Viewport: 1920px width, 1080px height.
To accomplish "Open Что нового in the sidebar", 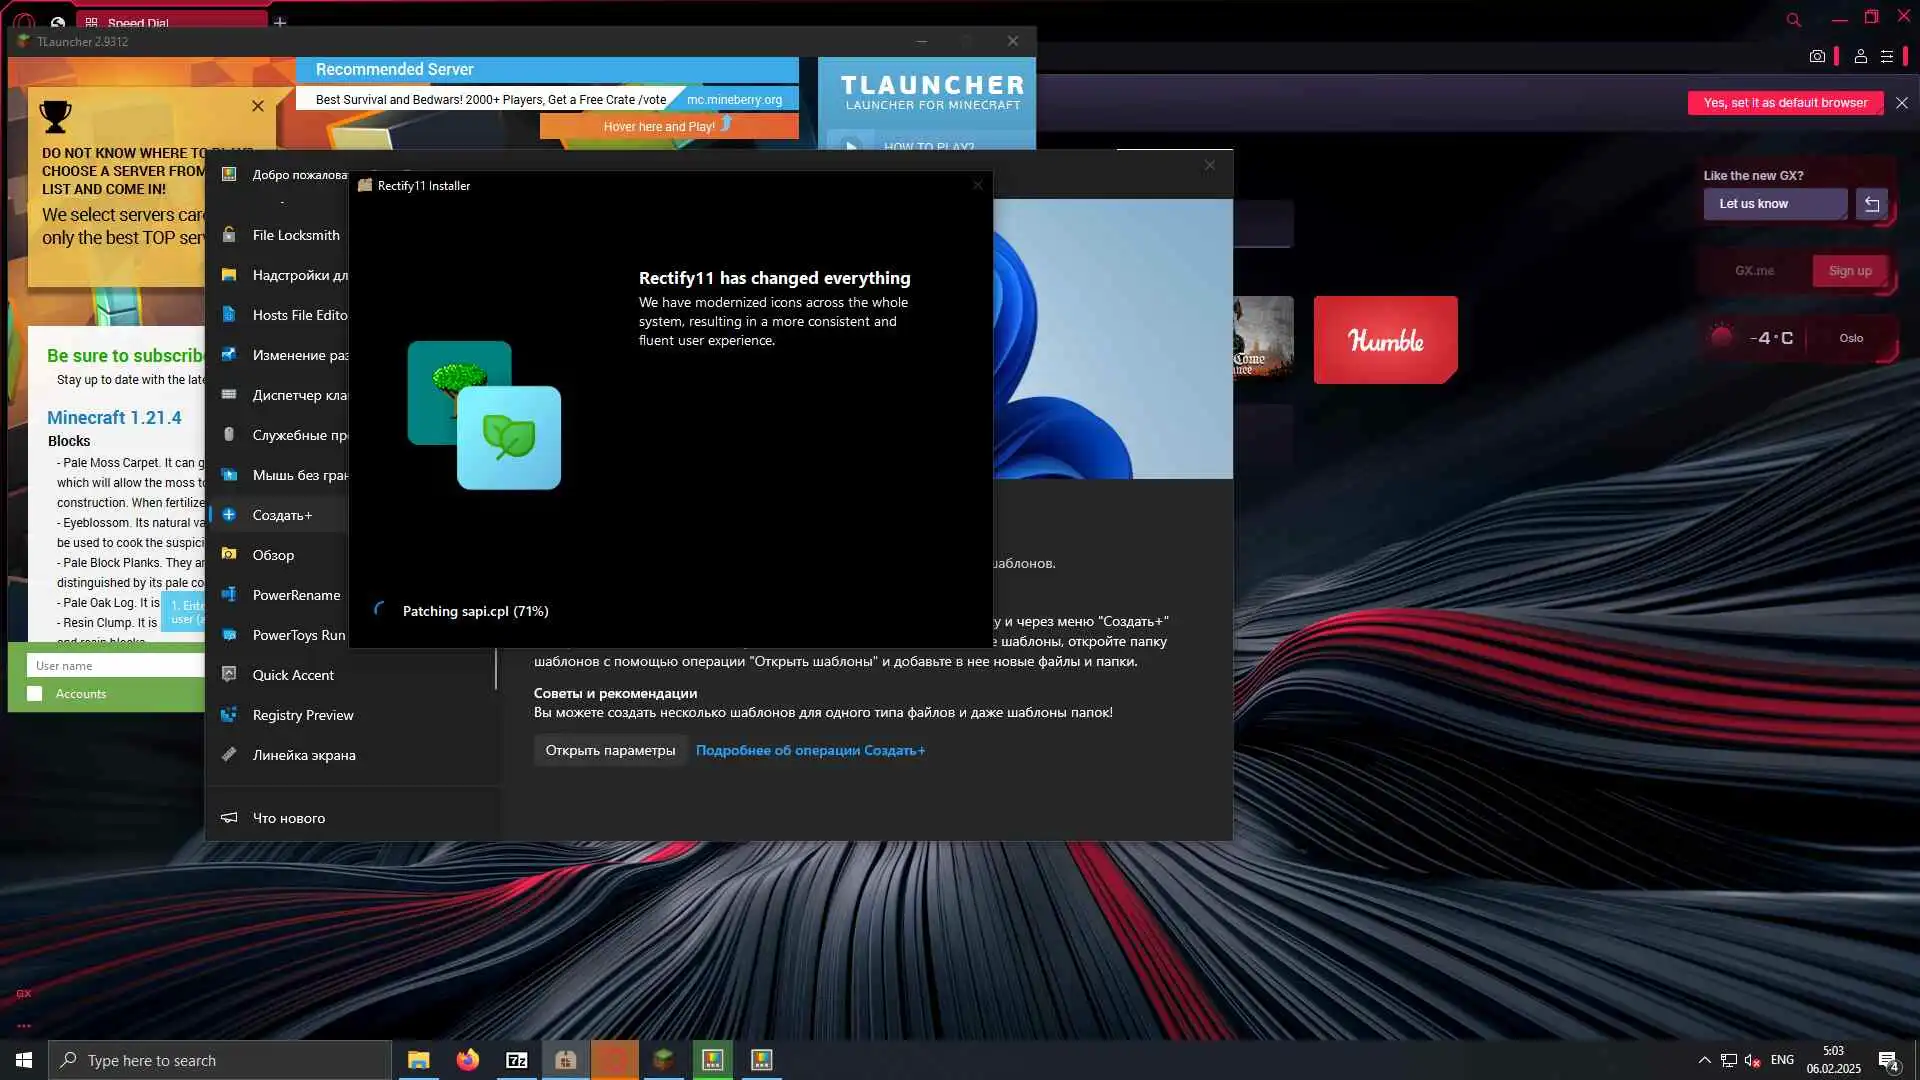I will pyautogui.click(x=288, y=818).
